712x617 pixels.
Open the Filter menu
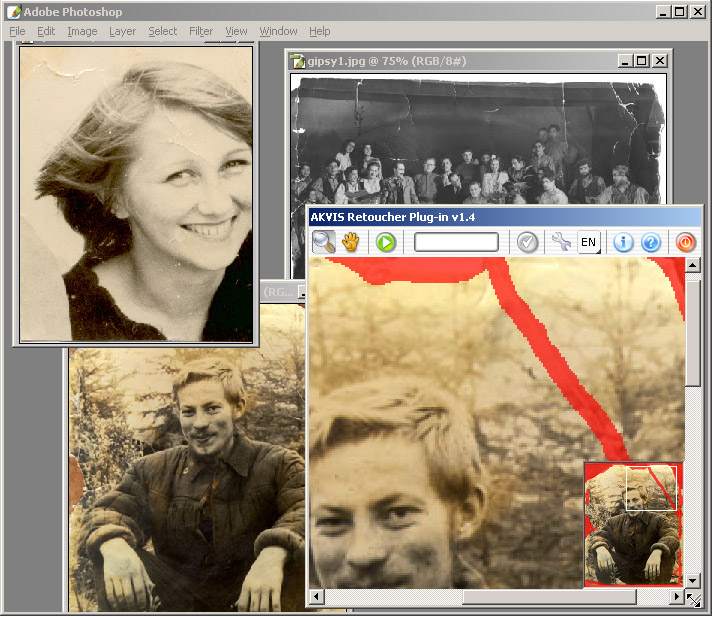coord(201,31)
